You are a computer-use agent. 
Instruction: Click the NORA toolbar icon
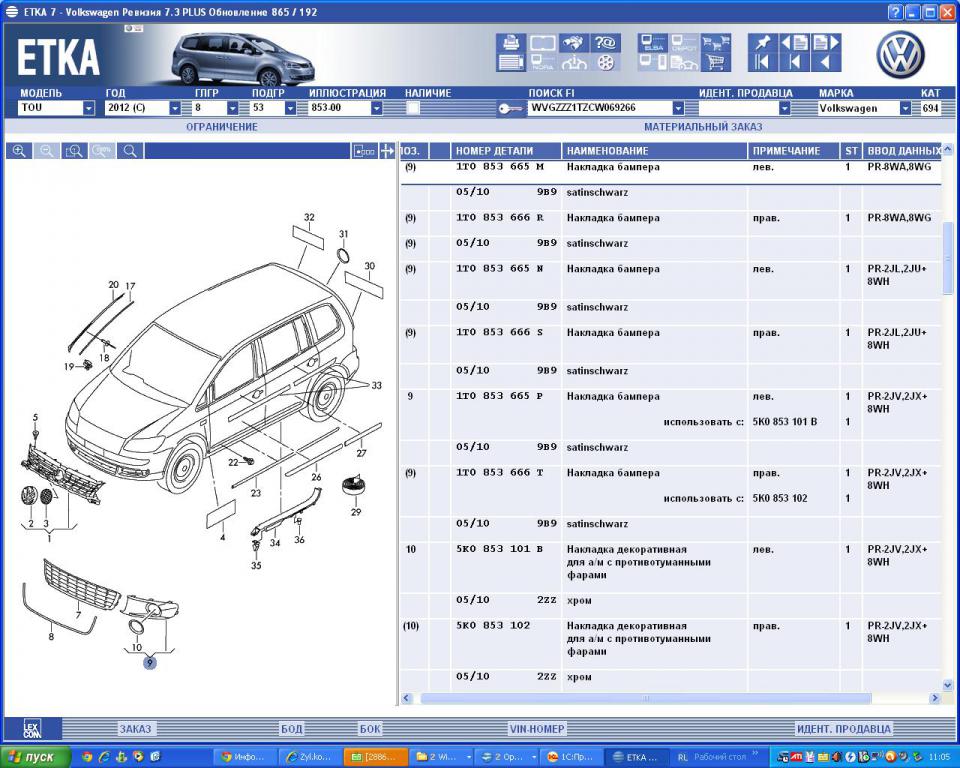pos(542,62)
